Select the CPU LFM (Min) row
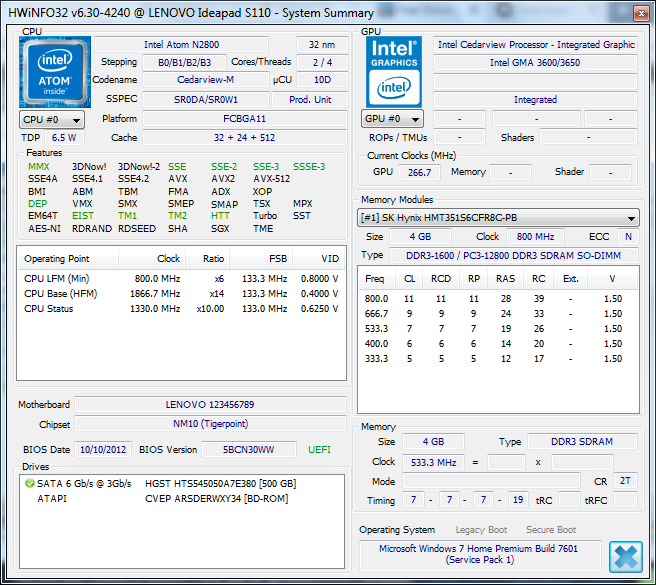The image size is (656, 585). (x=181, y=279)
